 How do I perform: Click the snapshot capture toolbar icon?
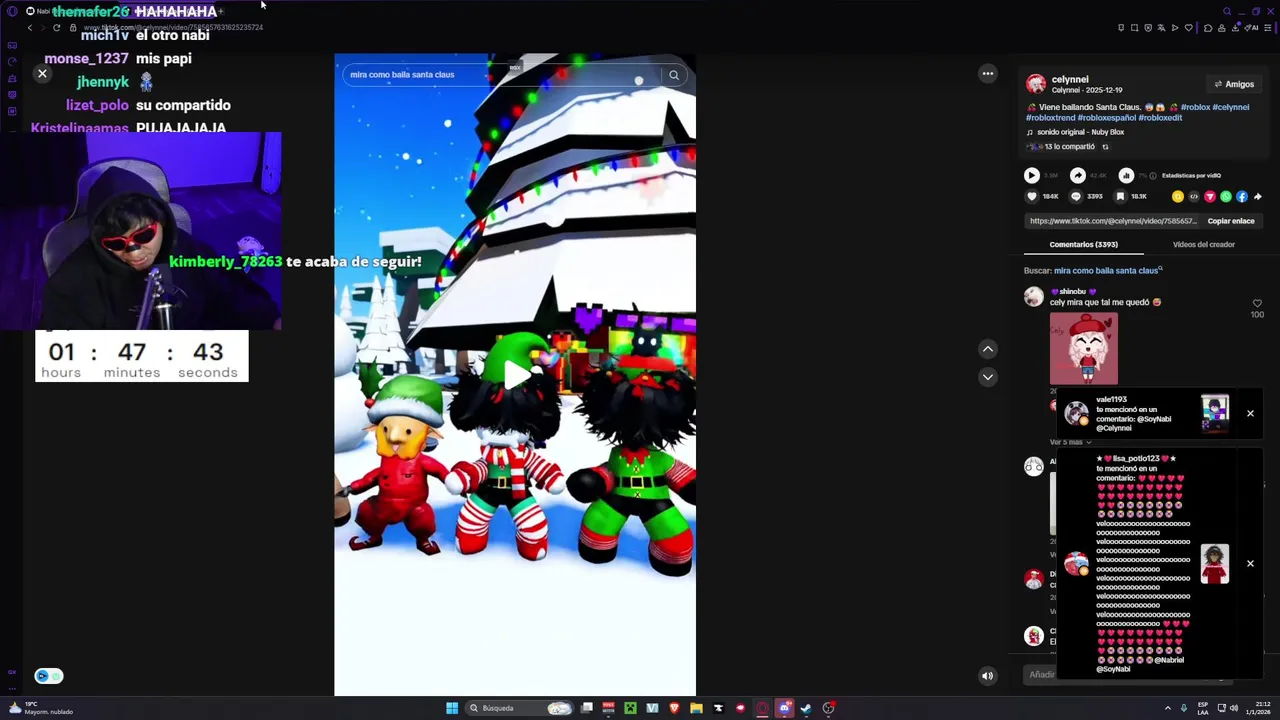1134,28
